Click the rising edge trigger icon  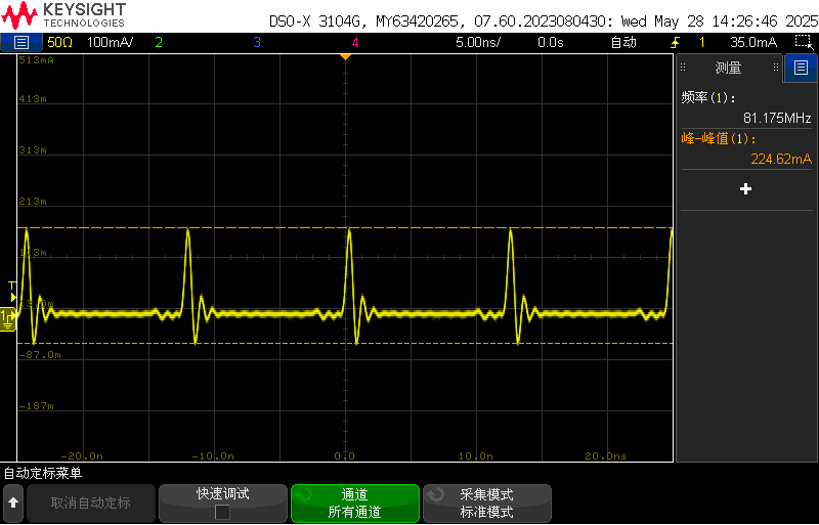point(675,42)
